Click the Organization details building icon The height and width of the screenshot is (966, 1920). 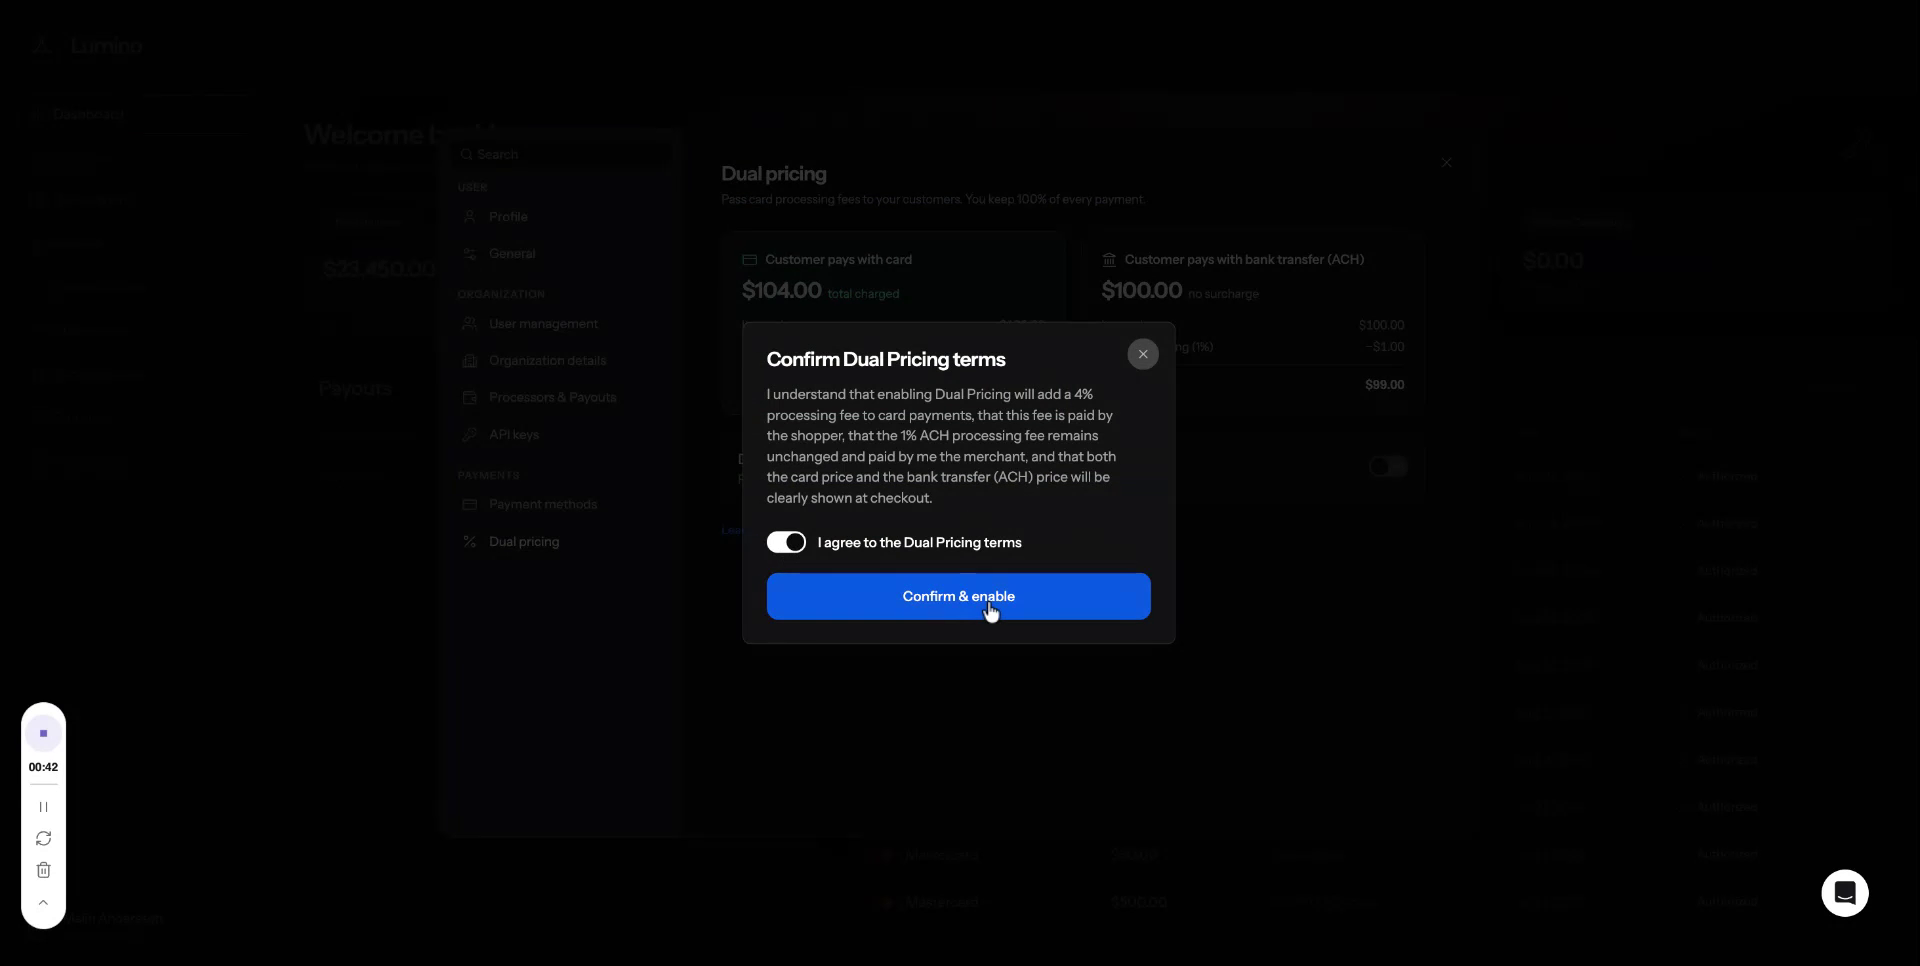click(x=469, y=360)
